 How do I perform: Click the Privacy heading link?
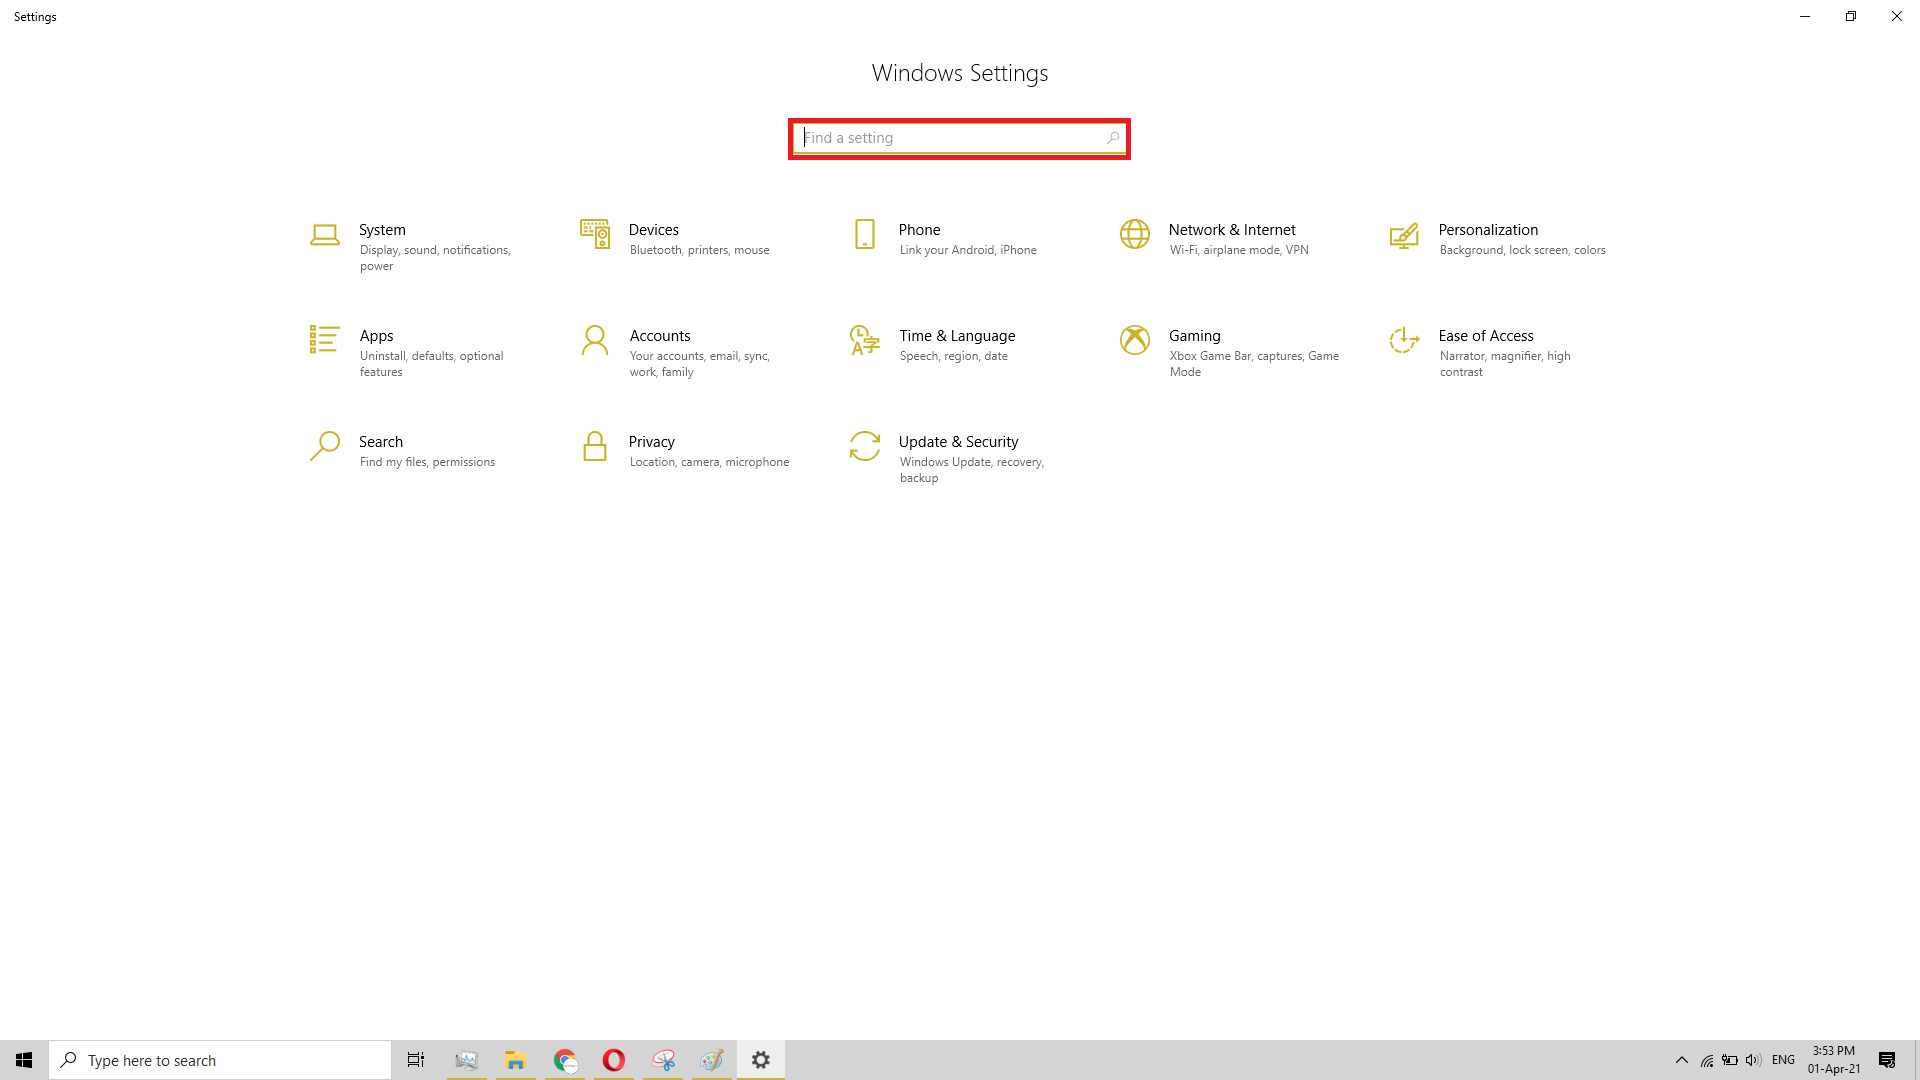point(652,442)
